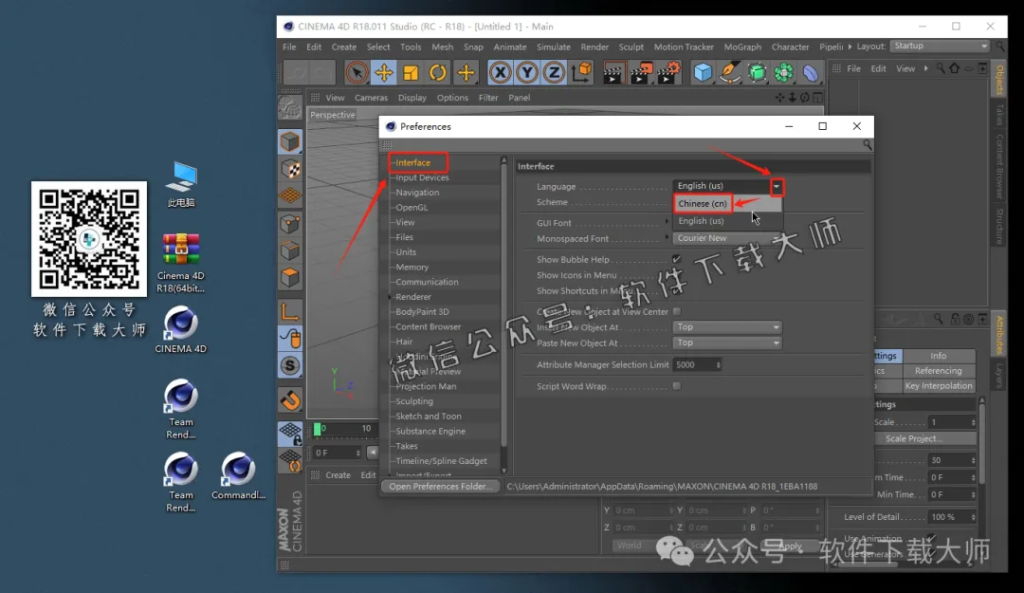Viewport: 1024px width, 593px height.
Task: Toggle the Show Bubble Help checkbox
Action: pyautogui.click(x=677, y=259)
